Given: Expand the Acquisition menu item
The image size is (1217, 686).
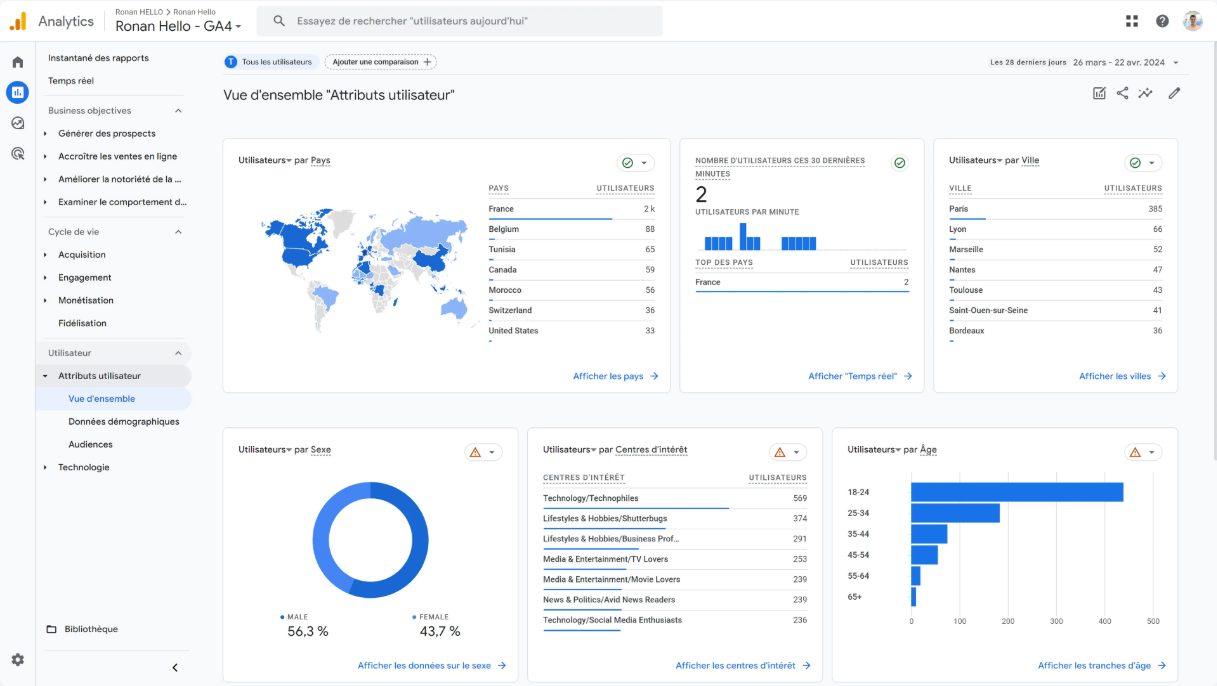Looking at the screenshot, I should point(45,255).
